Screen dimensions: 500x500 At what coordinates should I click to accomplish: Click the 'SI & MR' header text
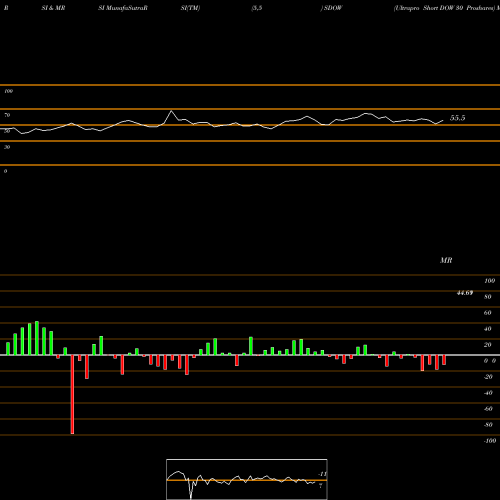tap(53, 8)
